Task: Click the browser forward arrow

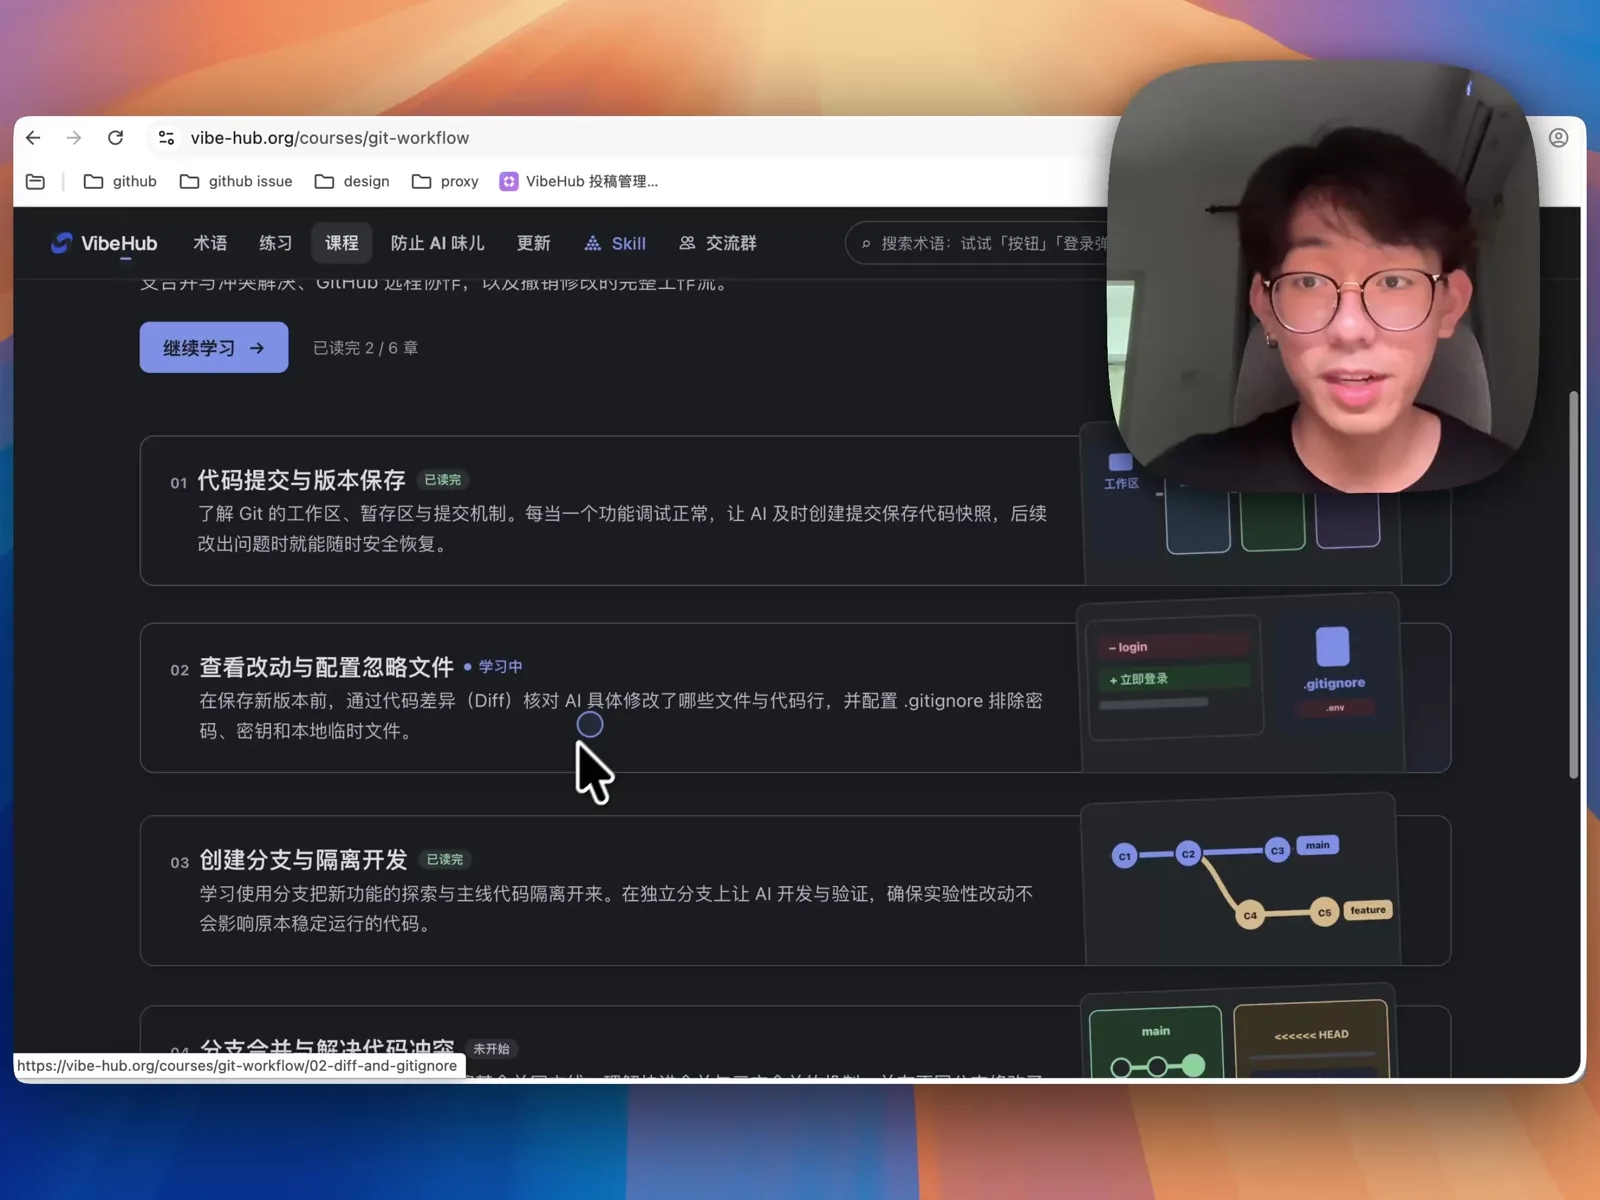Action: [74, 138]
